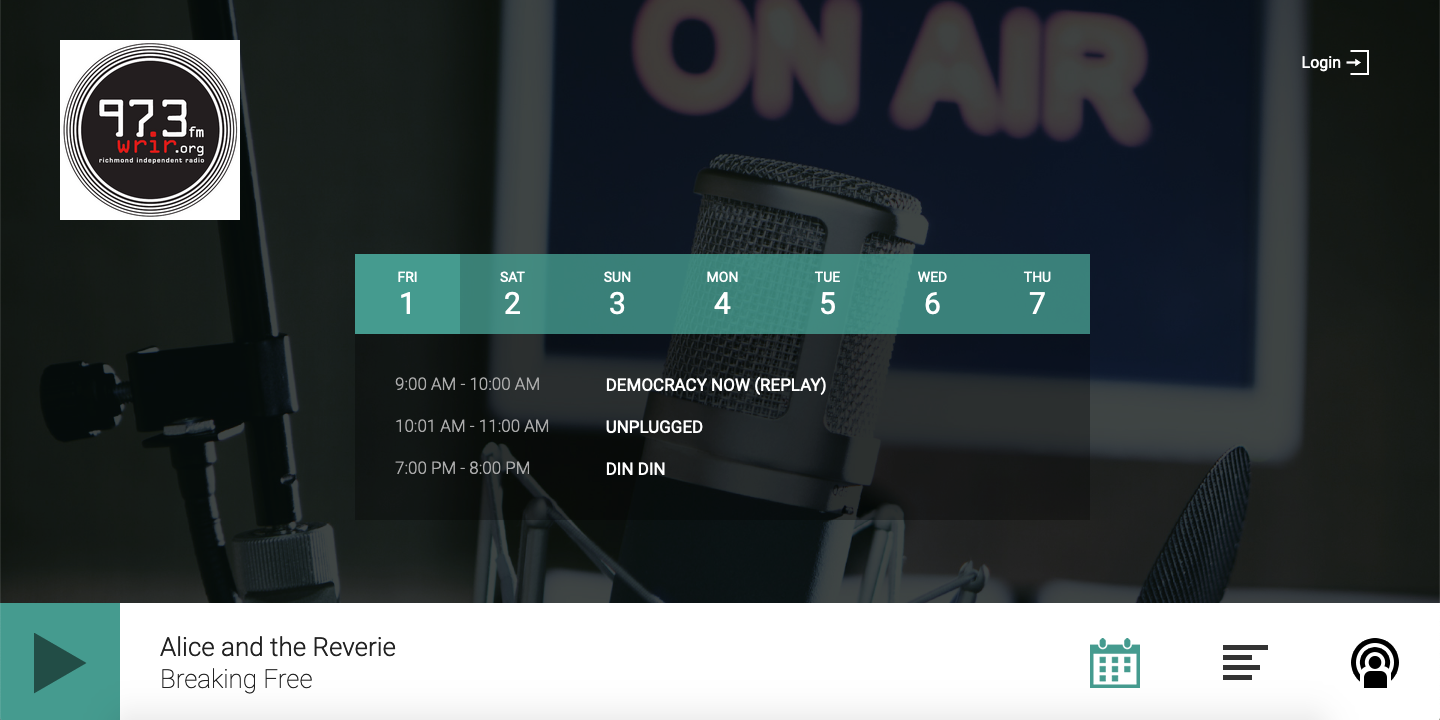Viewport: 1440px width, 720px height.
Task: Select the TUE 5 day tab
Action: [x=827, y=294]
